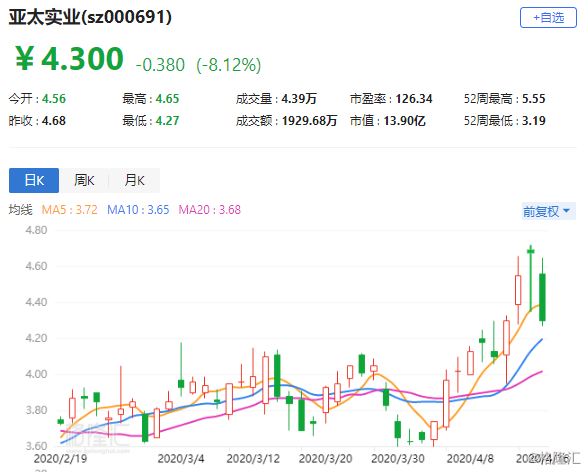Click the current price ¥4.300

pyautogui.click(x=69, y=58)
